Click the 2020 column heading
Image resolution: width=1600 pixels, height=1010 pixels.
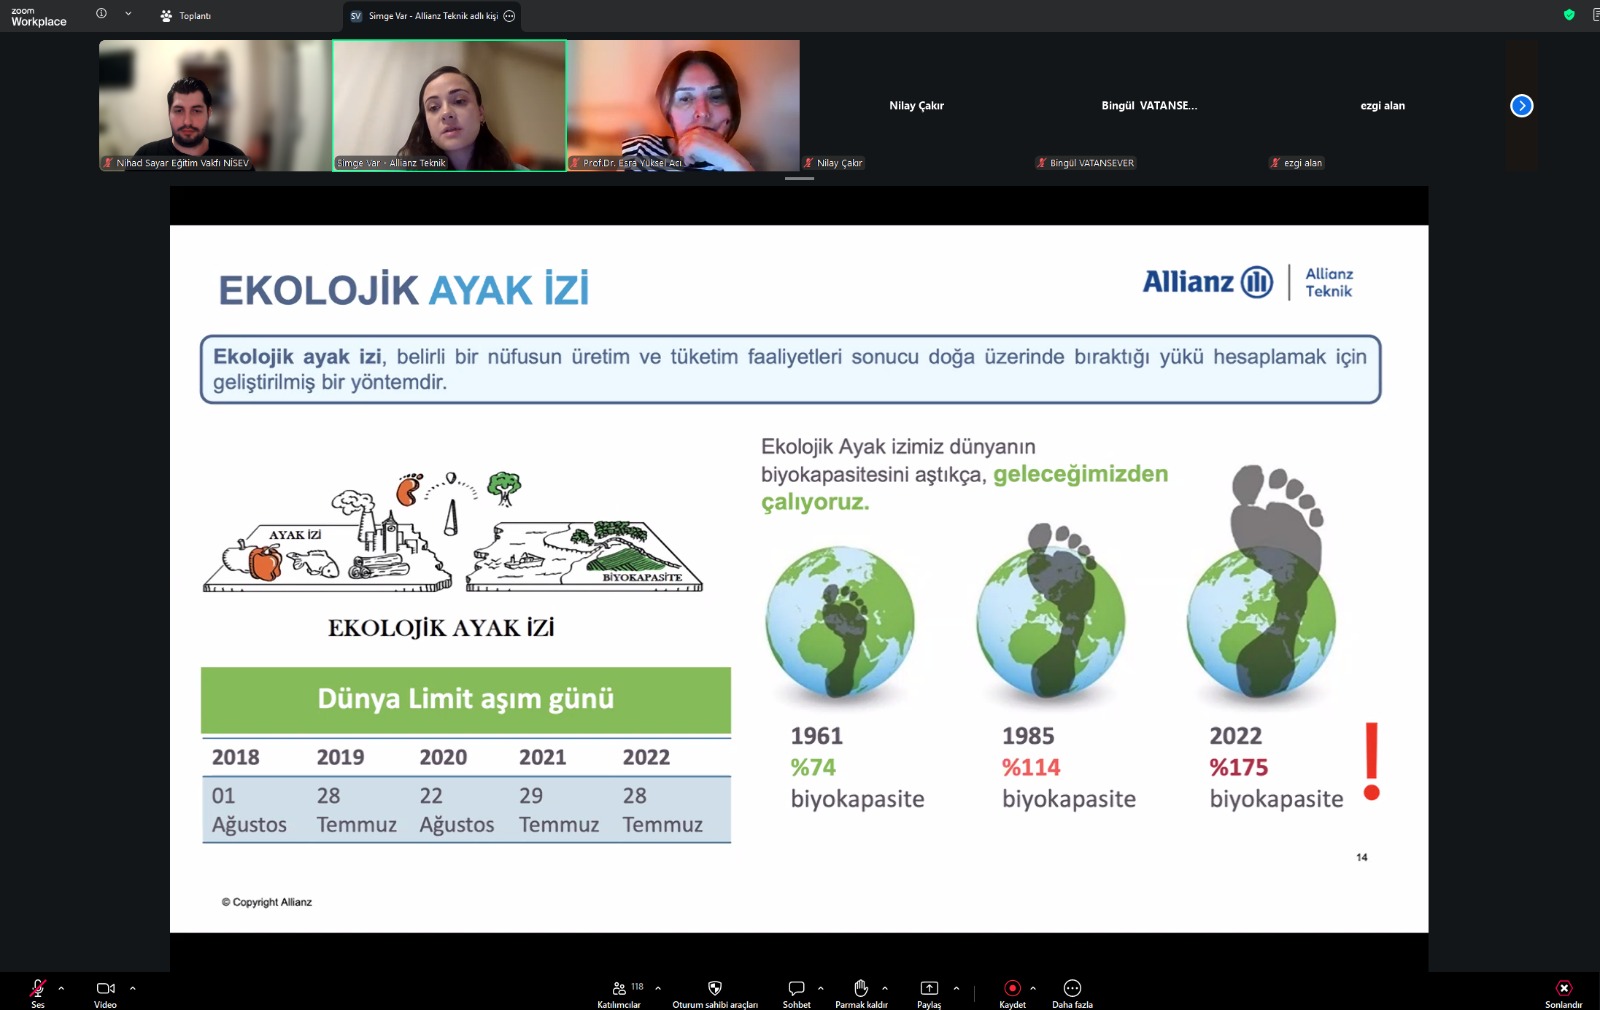(x=443, y=757)
